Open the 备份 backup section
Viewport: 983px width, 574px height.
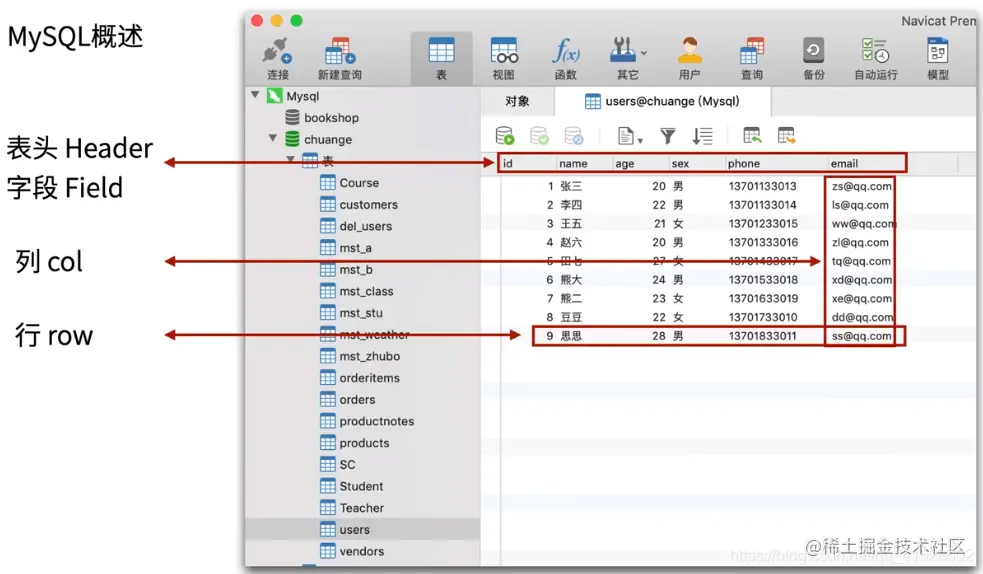(x=814, y=59)
